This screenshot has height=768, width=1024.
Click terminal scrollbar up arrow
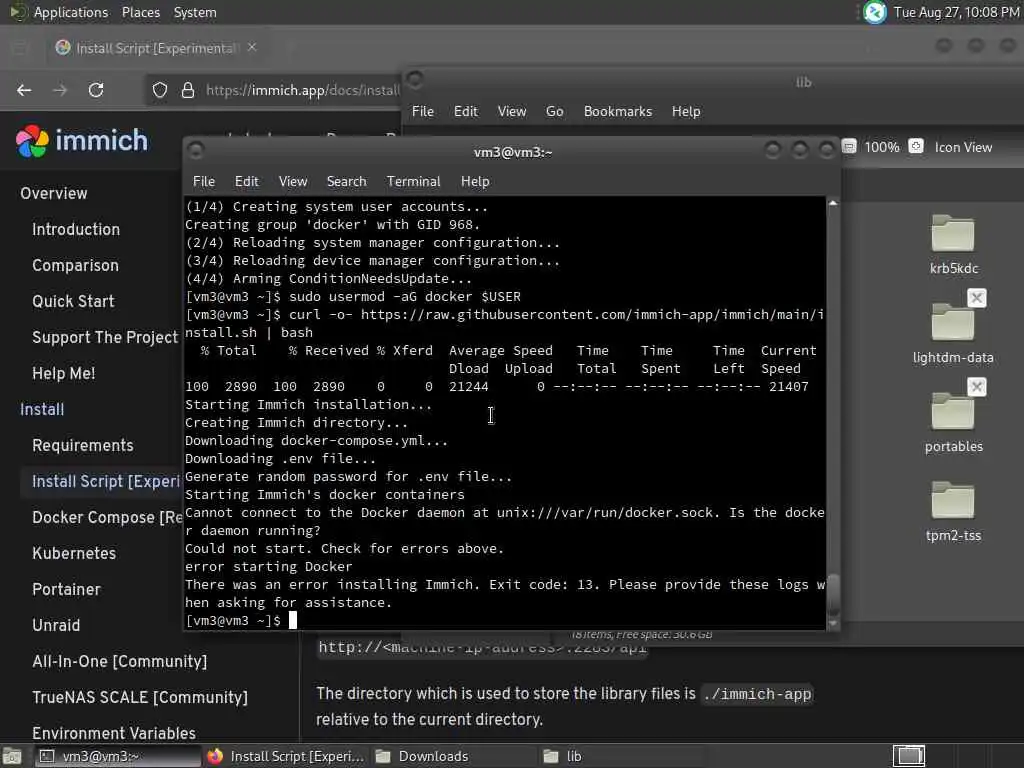click(833, 203)
